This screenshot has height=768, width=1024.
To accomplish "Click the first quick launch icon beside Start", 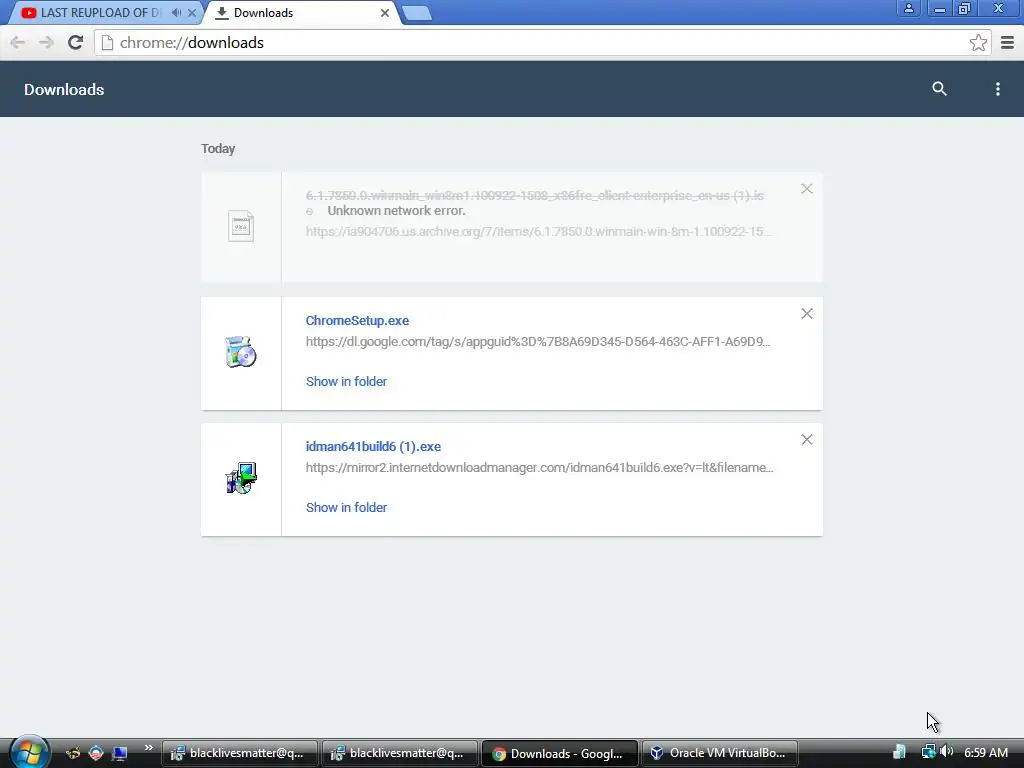I will tap(73, 753).
